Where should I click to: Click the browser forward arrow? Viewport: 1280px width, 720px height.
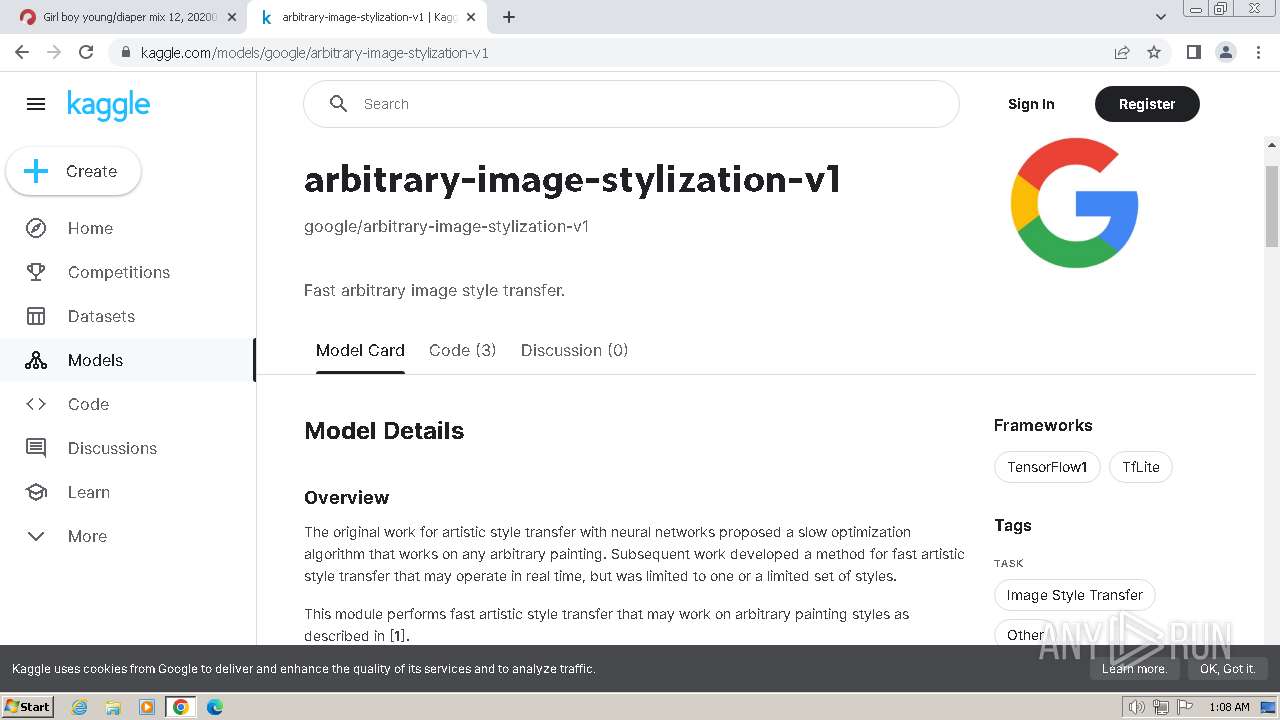tap(54, 52)
